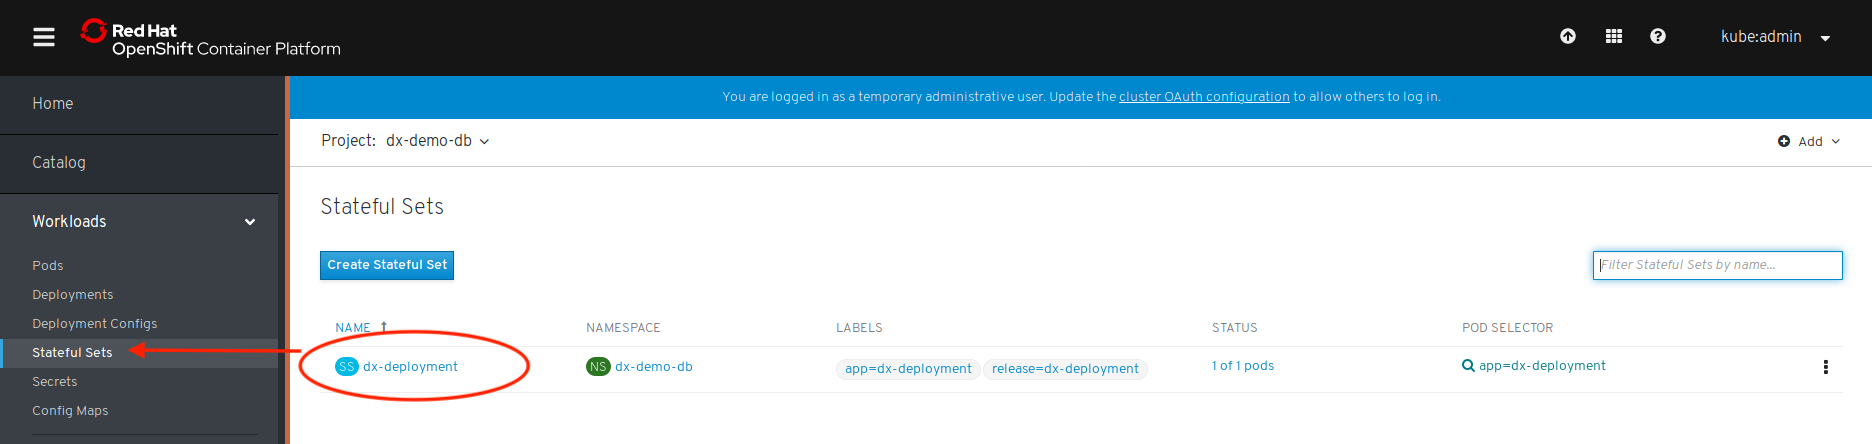Image resolution: width=1872 pixels, height=444 pixels.
Task: Focus the Filter Stateful Sets input
Action: [1717, 265]
